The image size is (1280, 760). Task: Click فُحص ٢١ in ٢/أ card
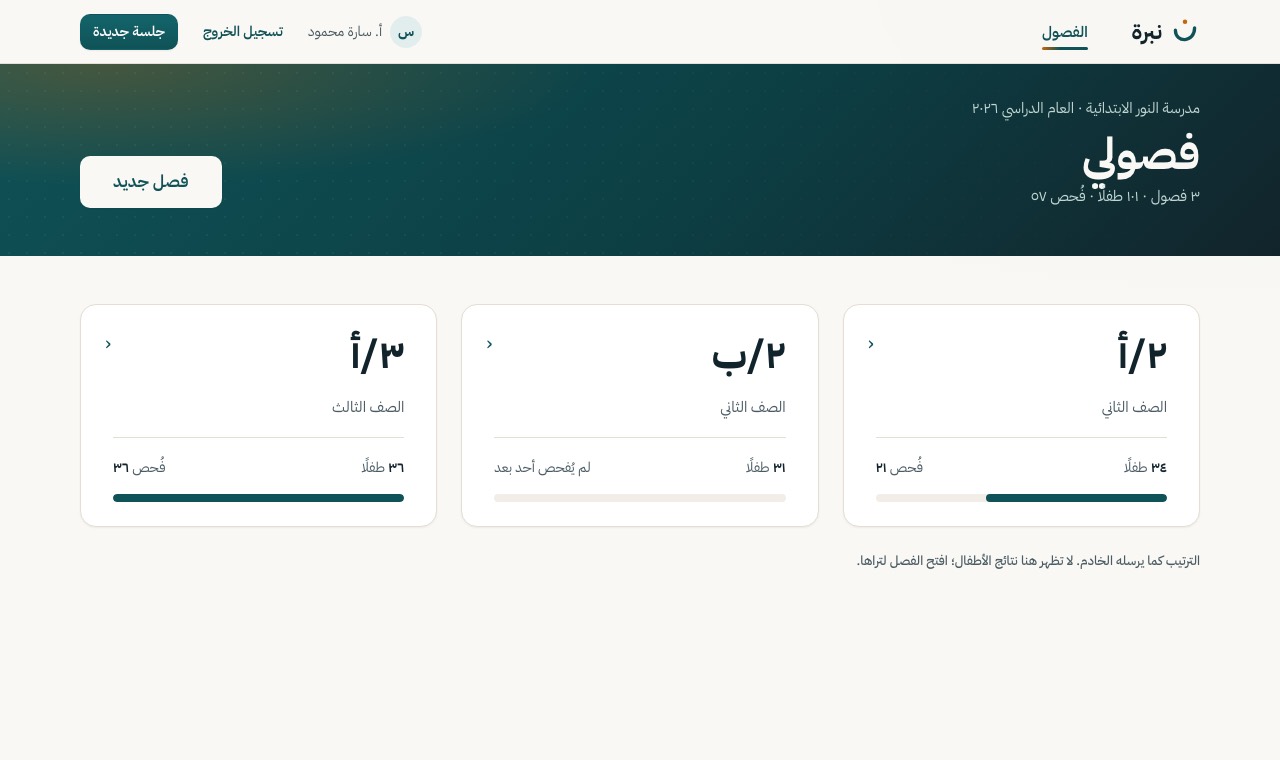(899, 467)
